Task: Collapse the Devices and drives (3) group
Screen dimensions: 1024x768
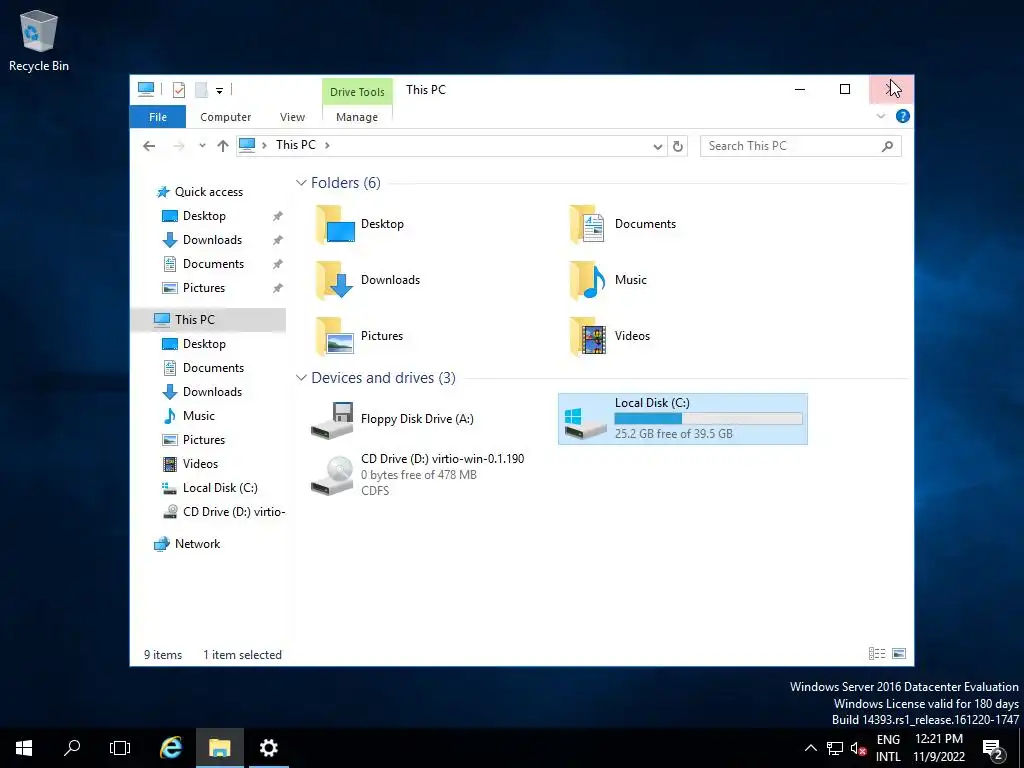Action: 301,378
